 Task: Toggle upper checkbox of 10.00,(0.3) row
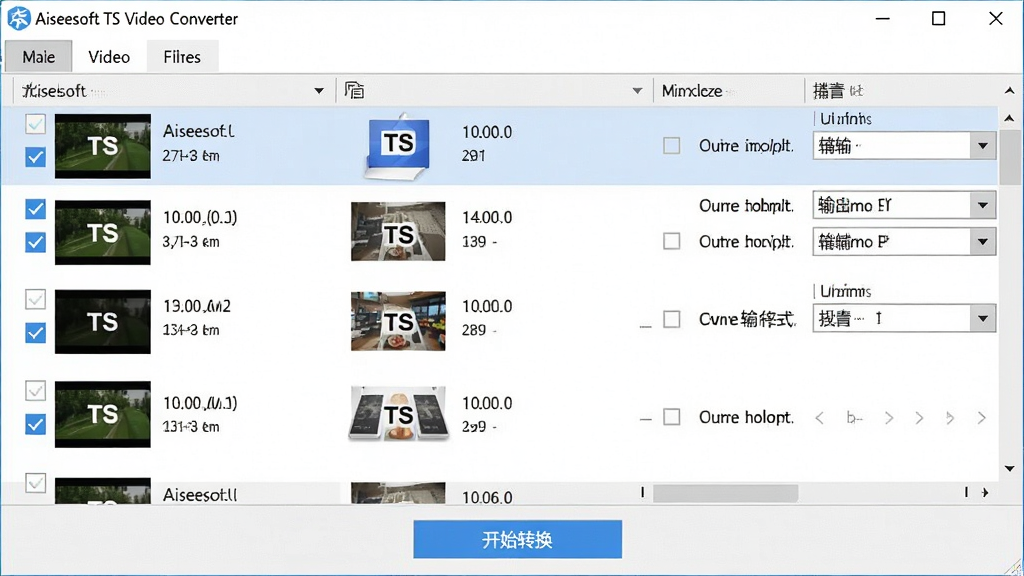pos(35,209)
